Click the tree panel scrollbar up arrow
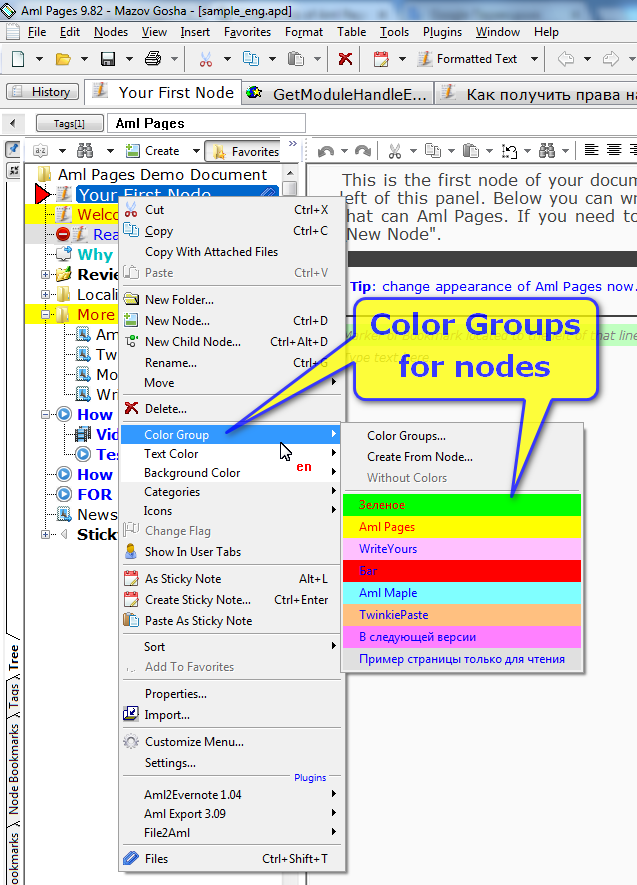 [x=290, y=173]
